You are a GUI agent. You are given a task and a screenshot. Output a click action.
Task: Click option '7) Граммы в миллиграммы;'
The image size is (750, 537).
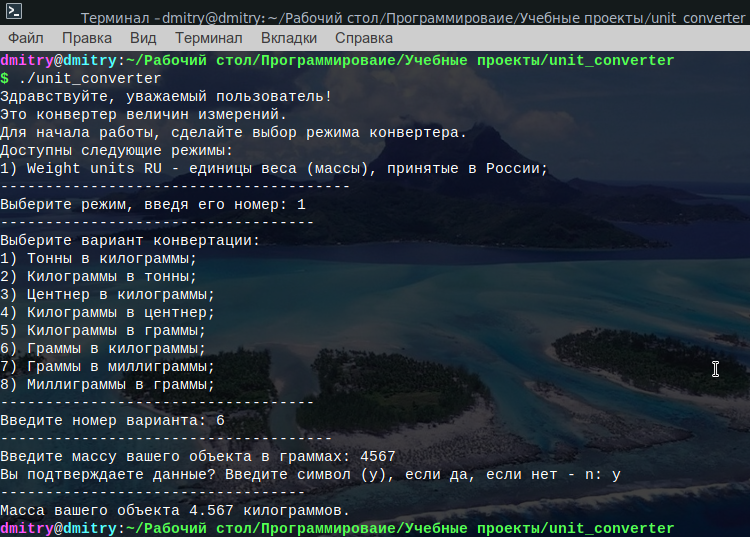tap(108, 367)
